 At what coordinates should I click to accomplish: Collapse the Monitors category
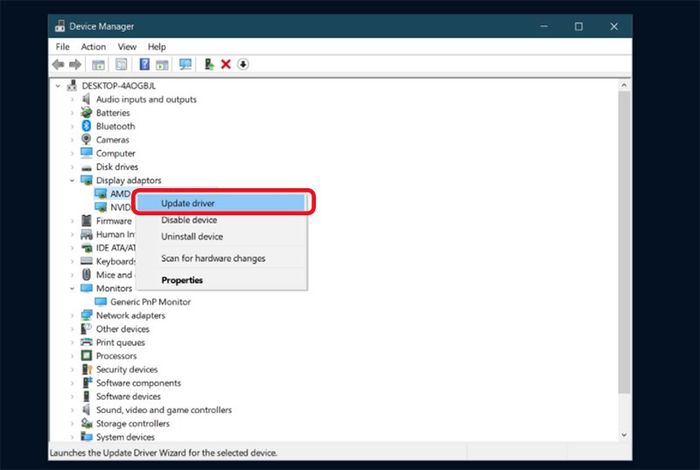coord(72,288)
